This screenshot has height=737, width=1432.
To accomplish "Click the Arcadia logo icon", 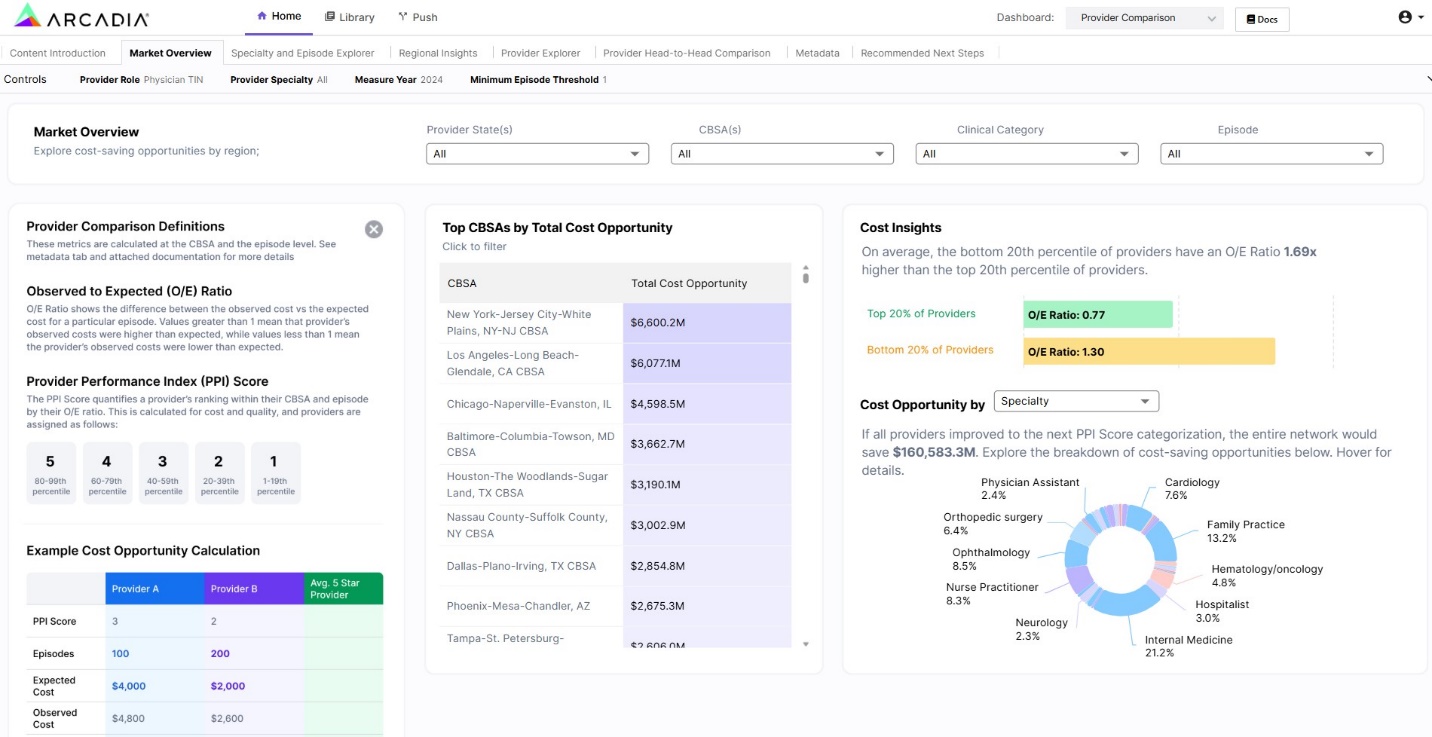I will [x=27, y=16].
